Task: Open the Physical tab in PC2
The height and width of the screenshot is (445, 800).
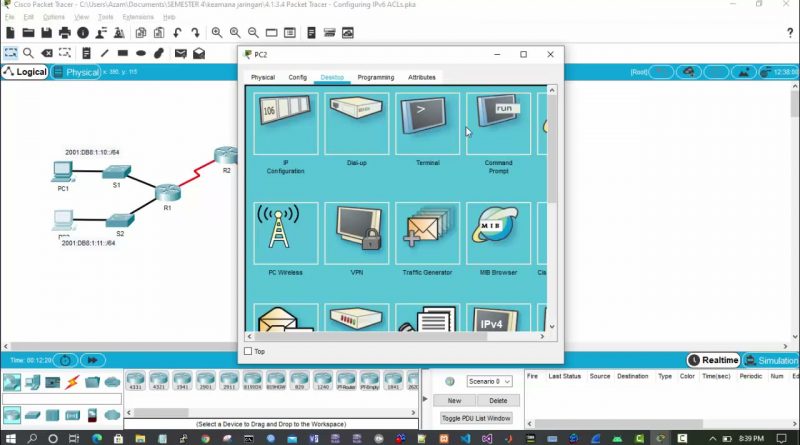Action: pos(263,77)
